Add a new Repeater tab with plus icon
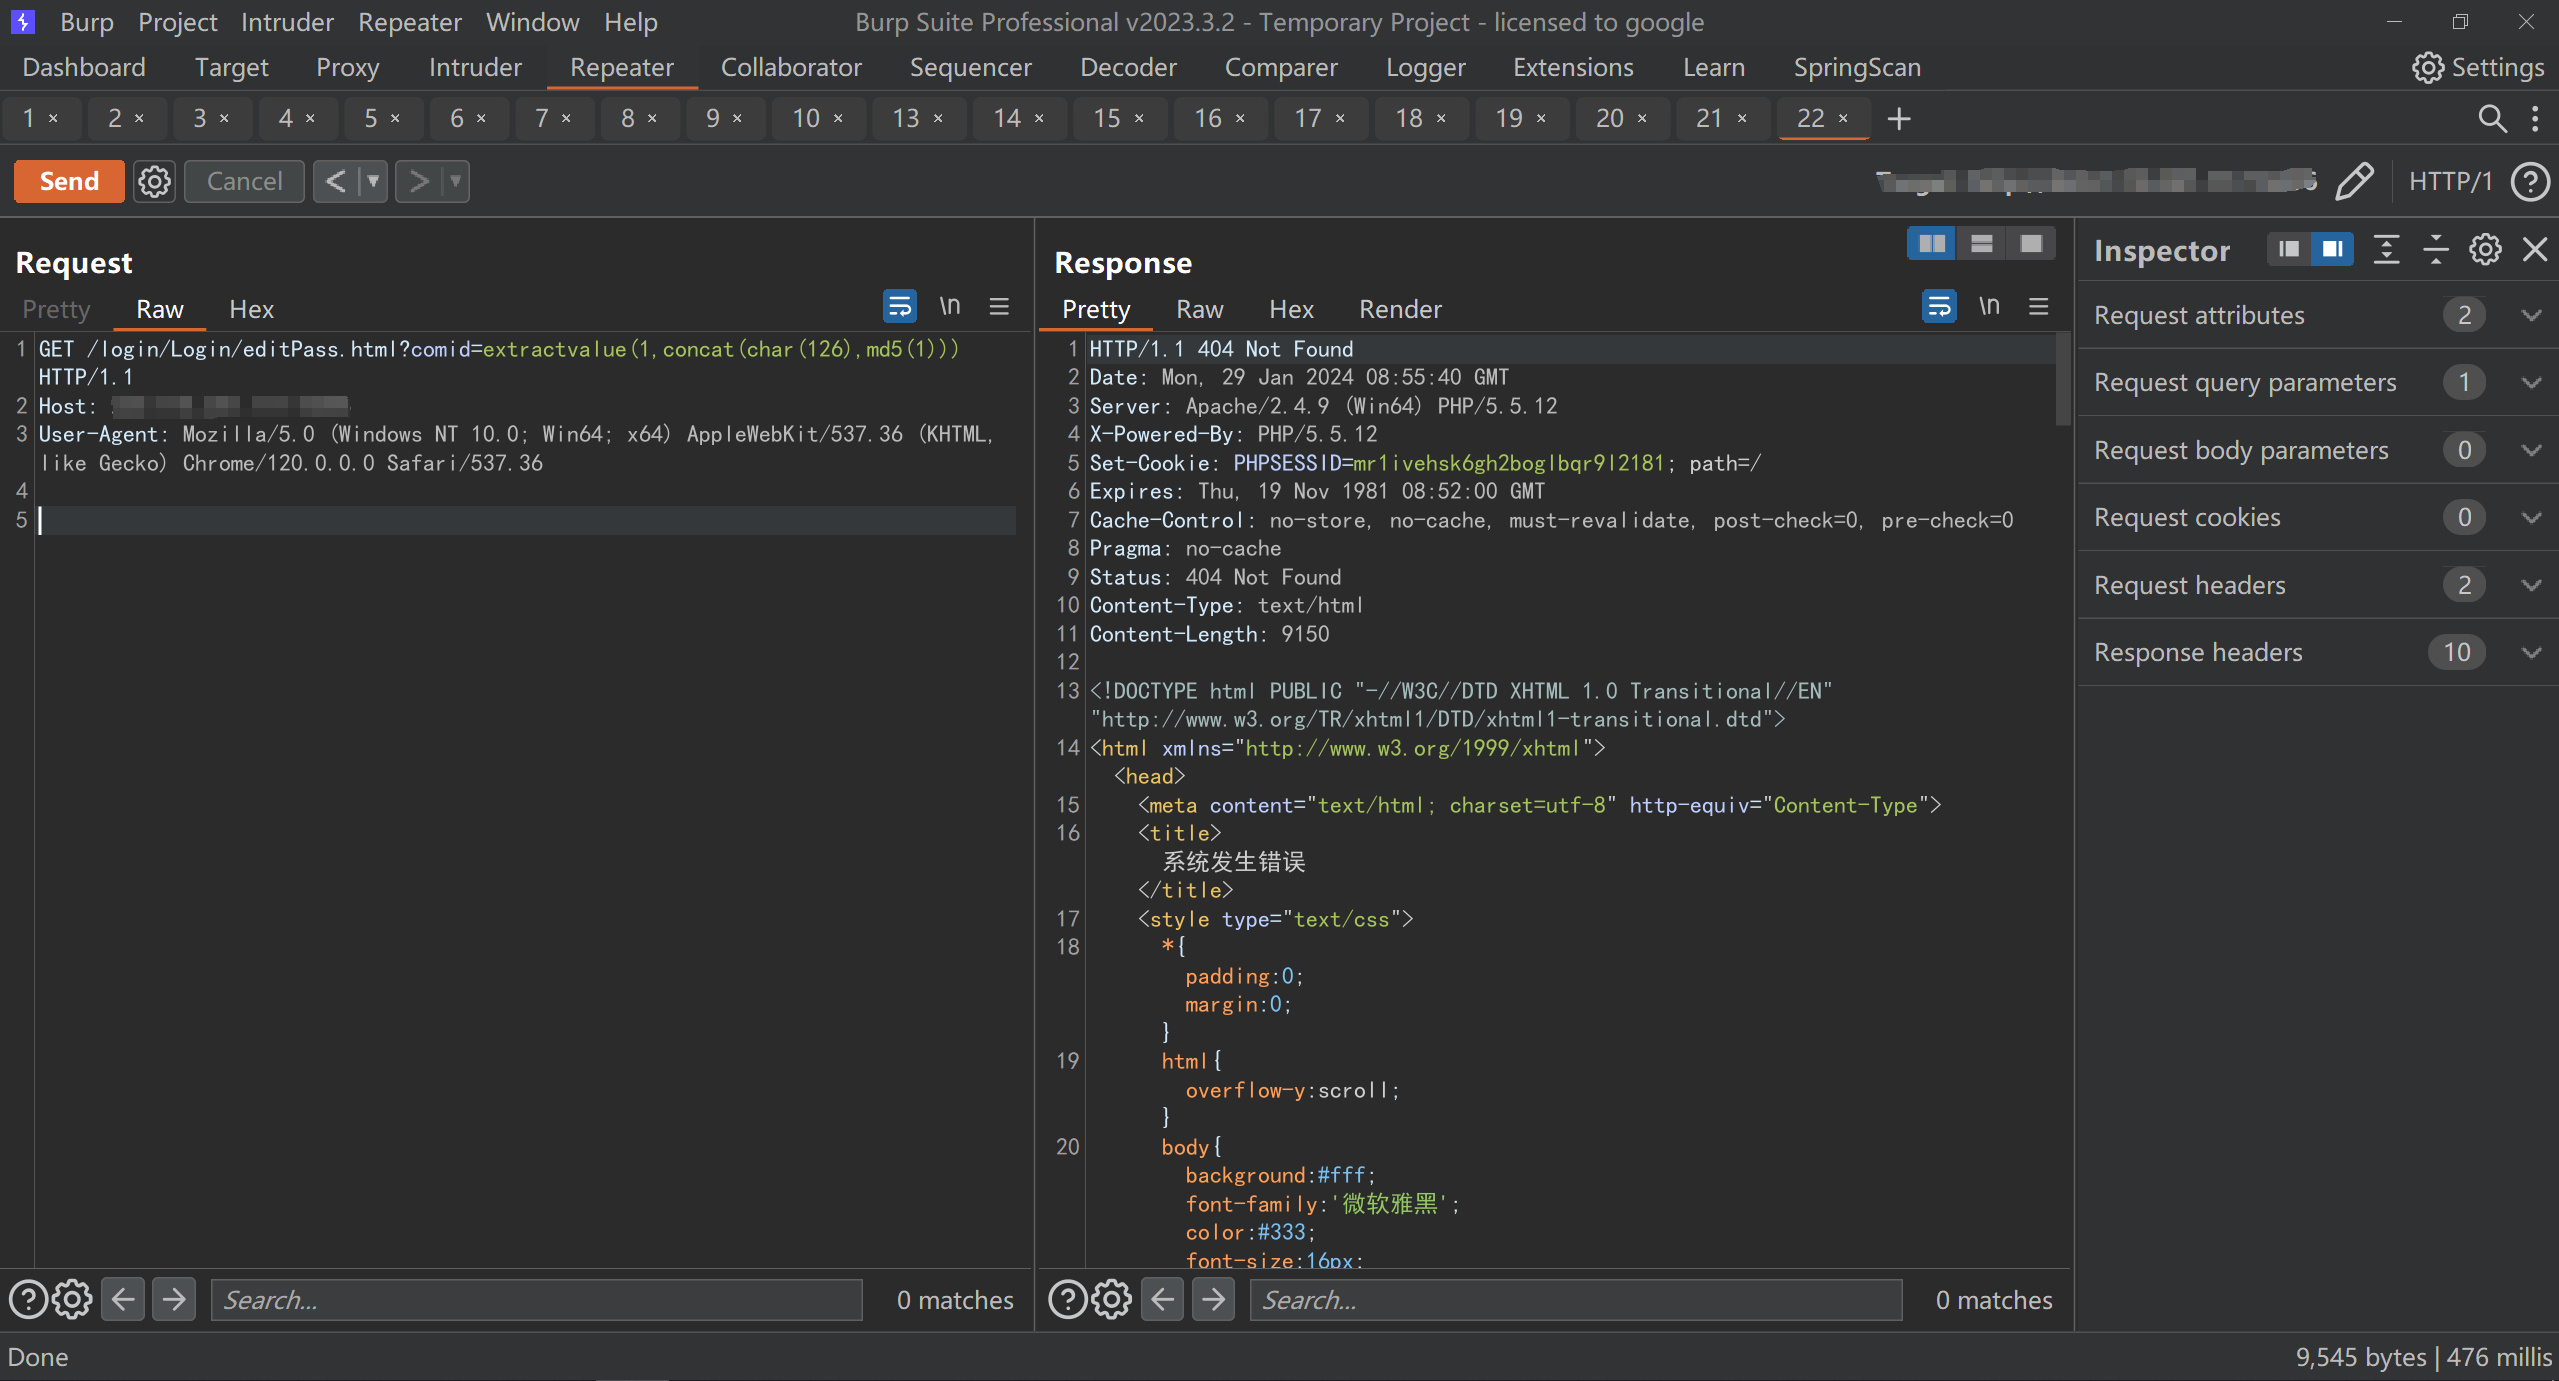Viewport: 2559px width, 1381px height. [1898, 118]
